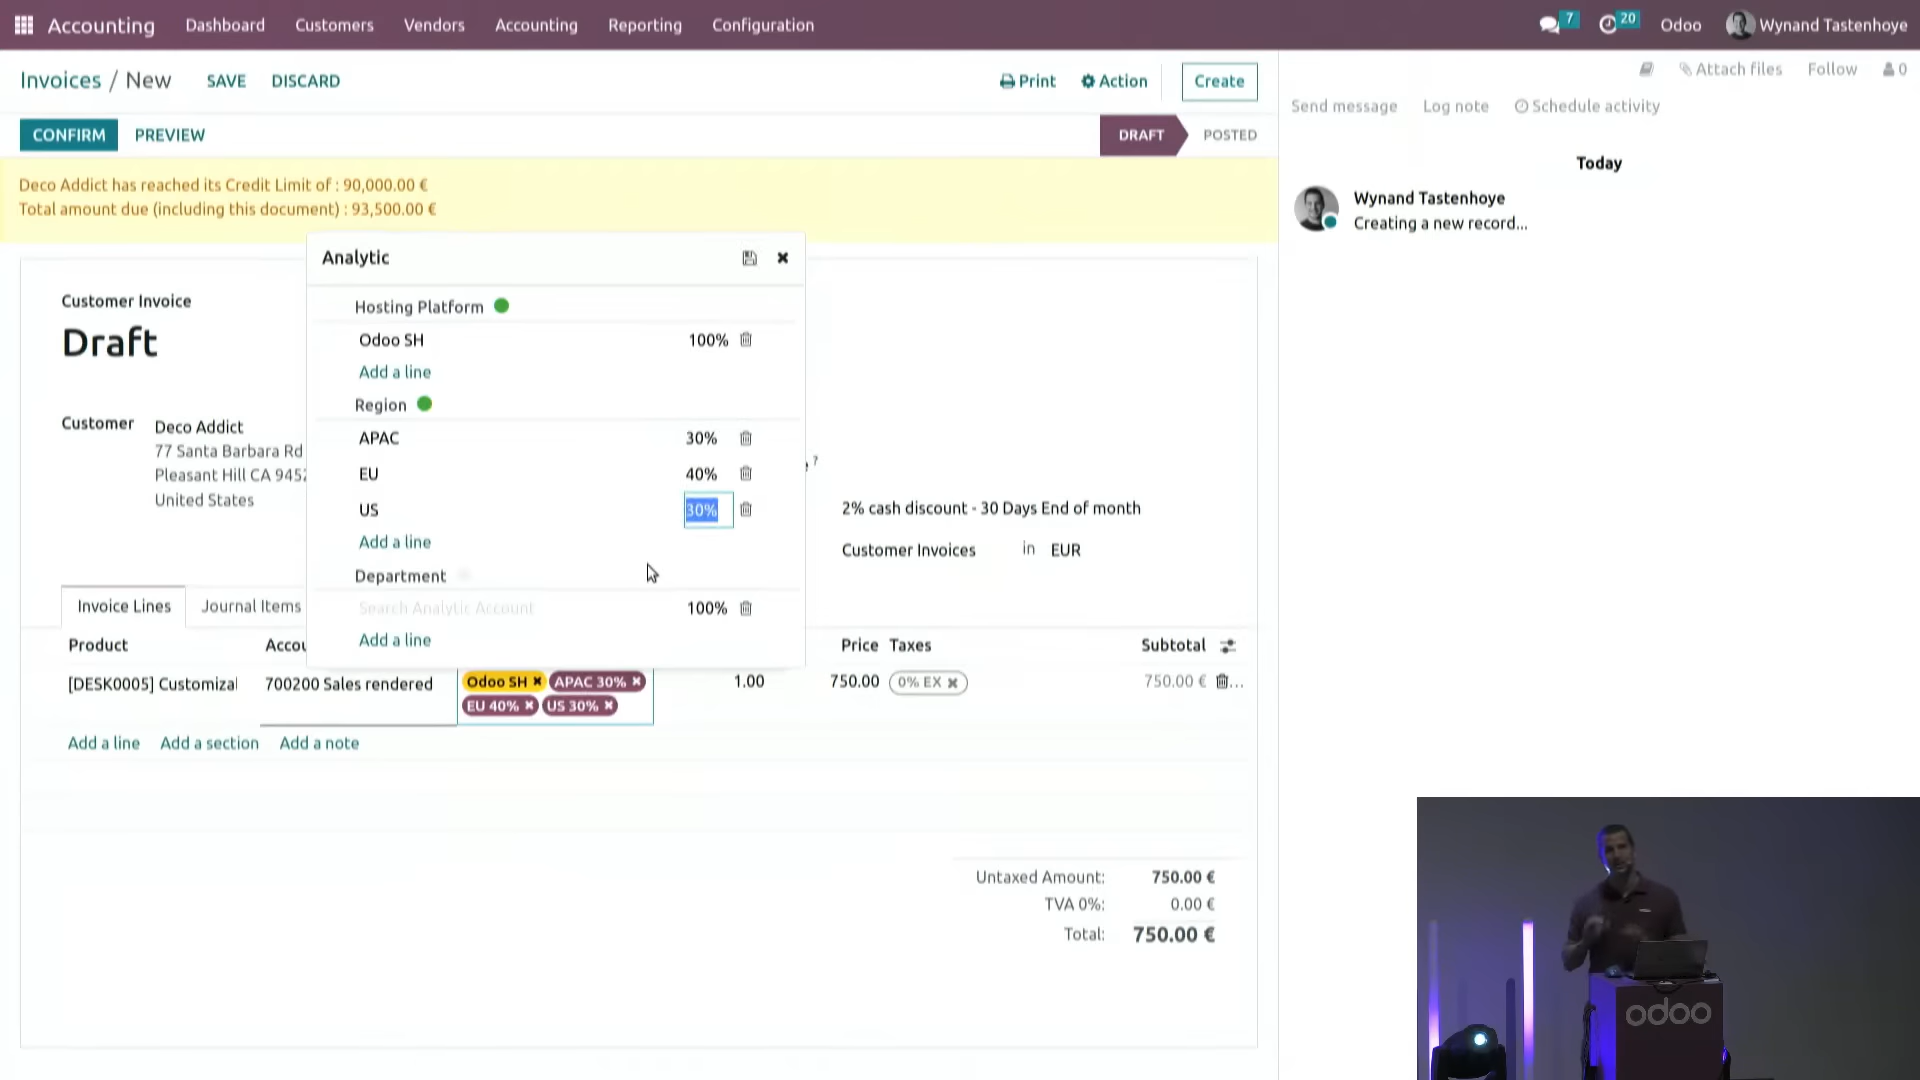Edit the 750.00 price cell
1920x1080 pixels.
pyautogui.click(x=854, y=682)
